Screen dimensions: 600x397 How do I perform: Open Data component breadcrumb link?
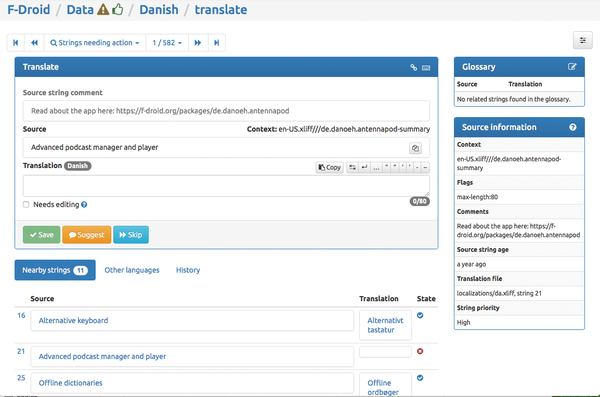click(80, 10)
